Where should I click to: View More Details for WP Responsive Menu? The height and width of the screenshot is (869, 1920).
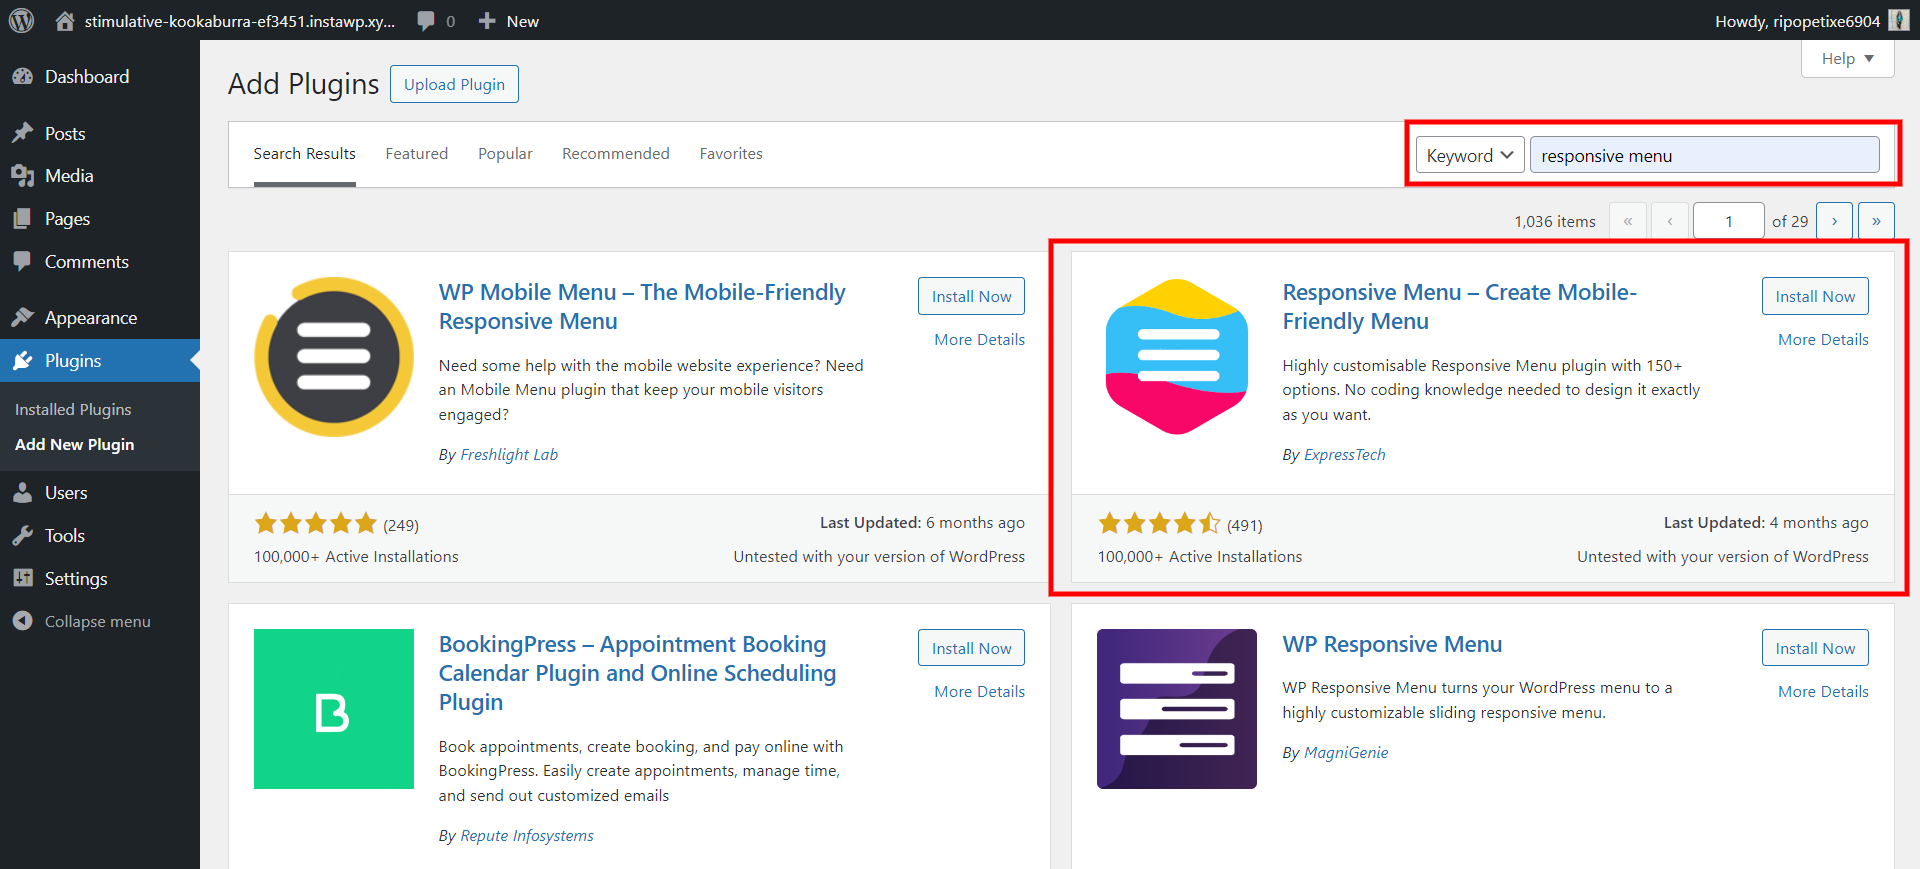(1823, 692)
